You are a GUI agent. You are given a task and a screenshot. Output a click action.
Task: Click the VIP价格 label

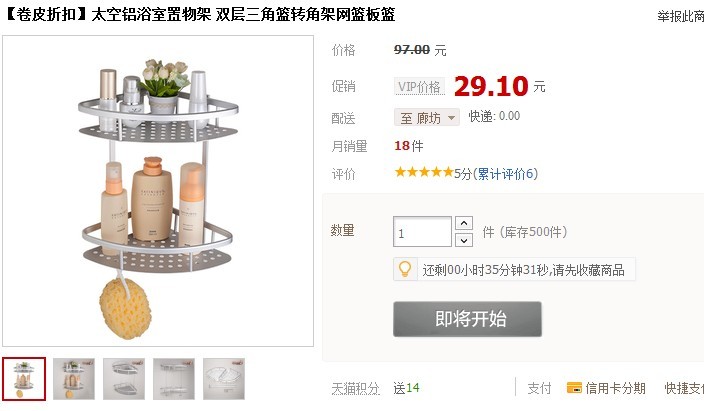click(x=419, y=86)
